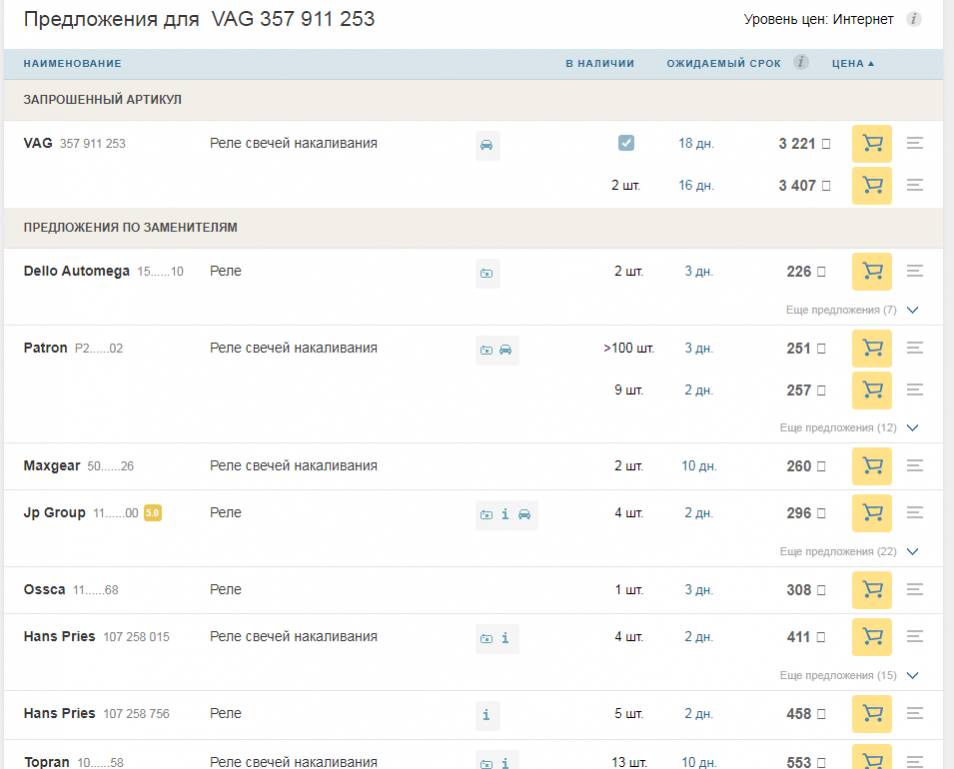Expand 15 more offers for Hans Pries
Screen dimensions: 954x769
848,676
